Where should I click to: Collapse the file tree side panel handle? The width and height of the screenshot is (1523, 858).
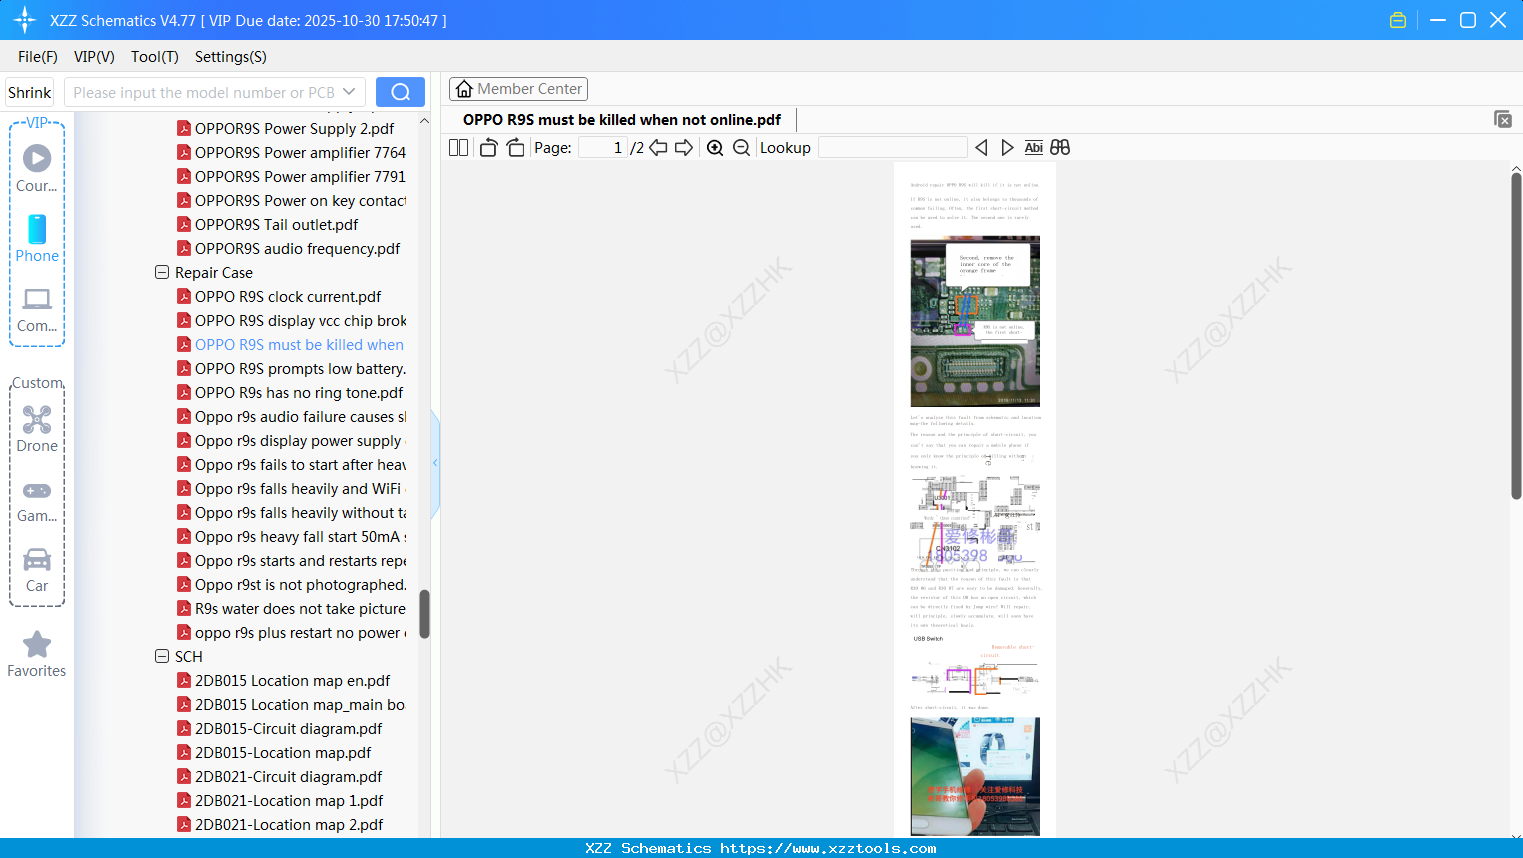coord(435,463)
